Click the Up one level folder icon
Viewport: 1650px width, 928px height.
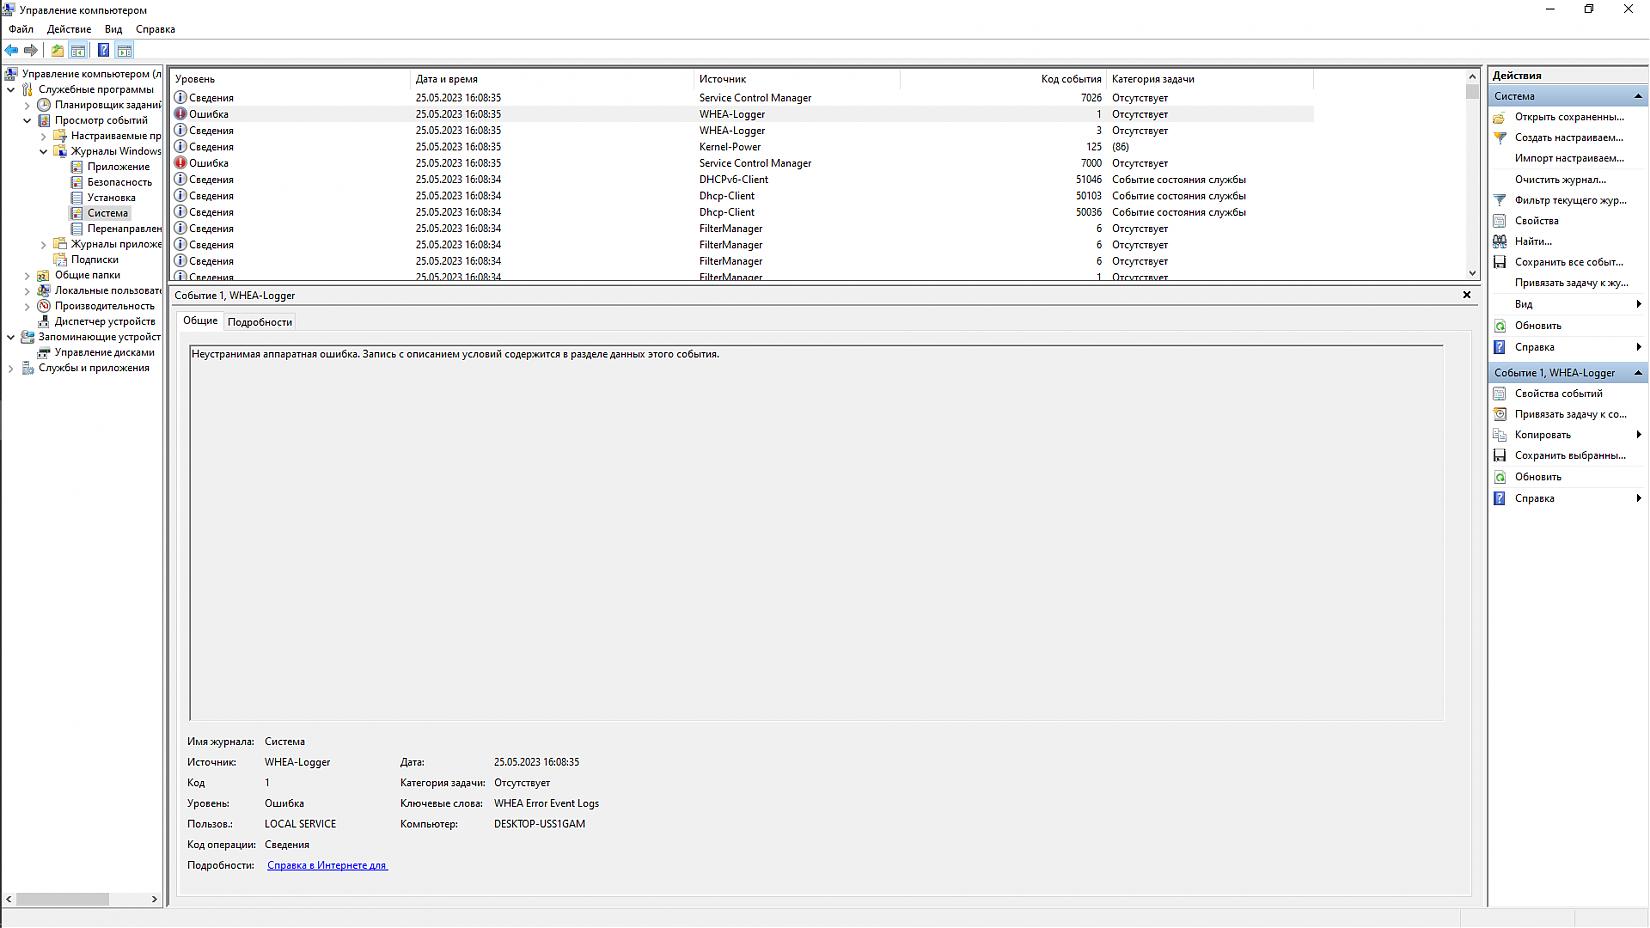coord(57,50)
